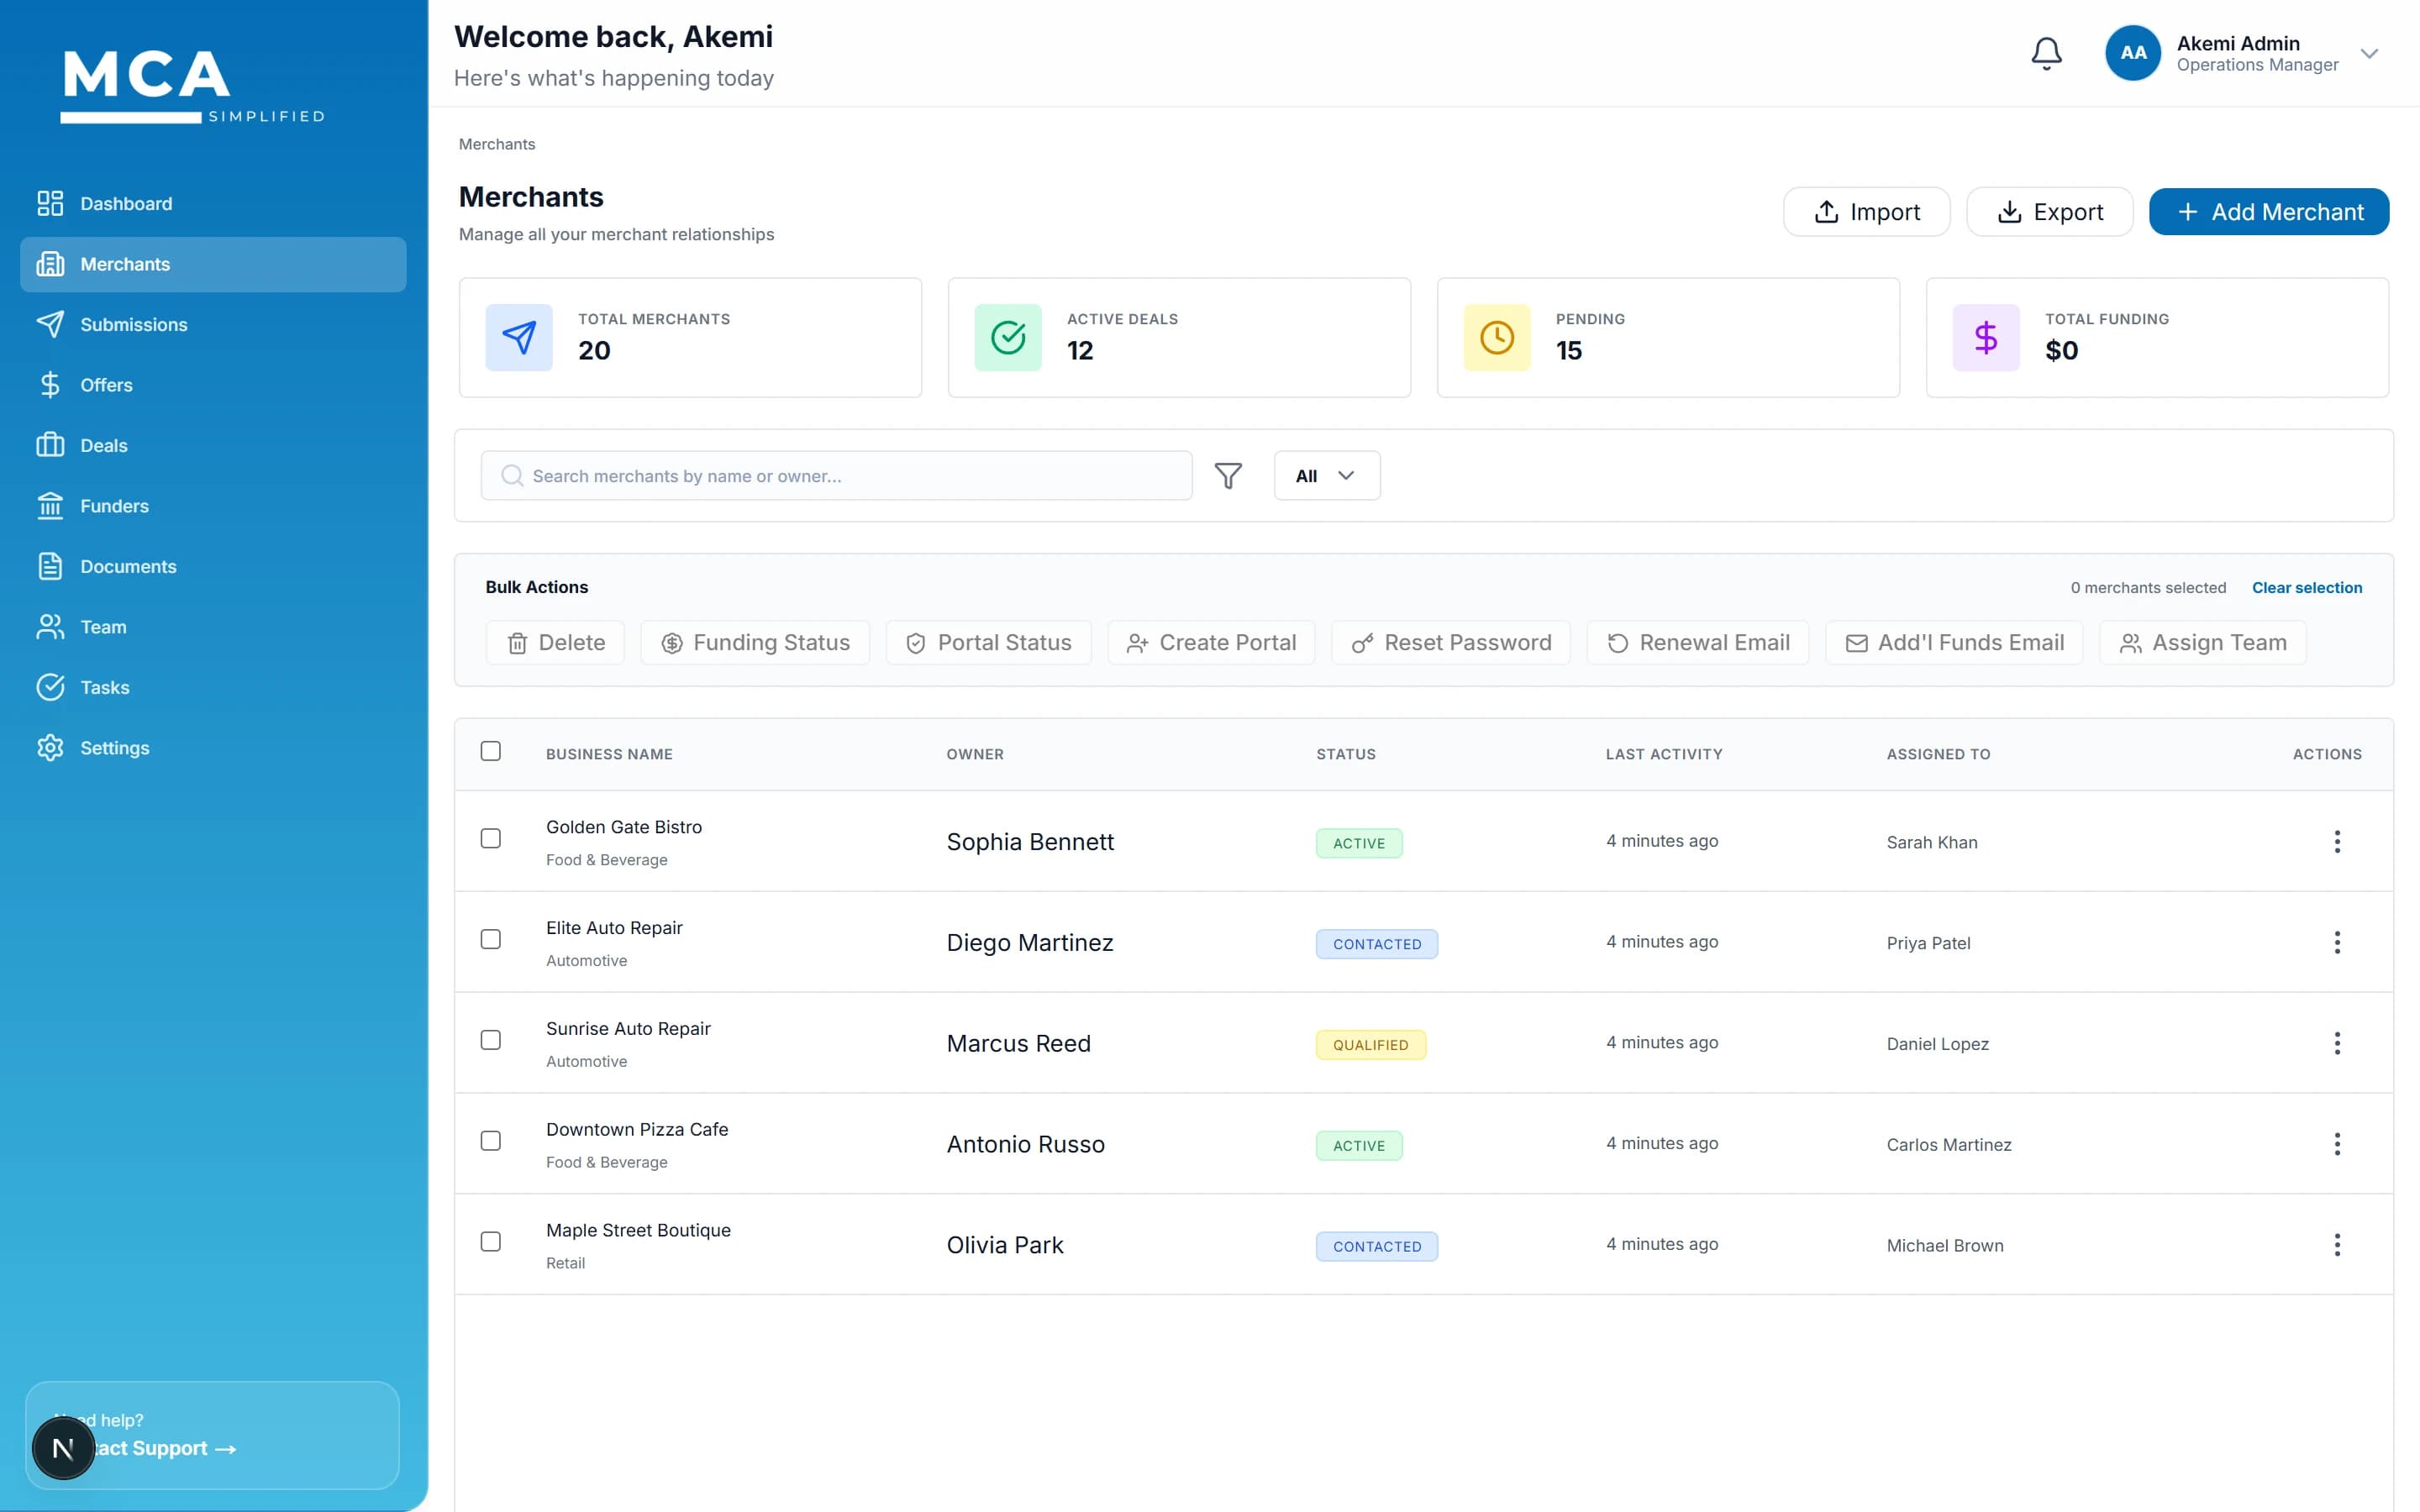Click the filter funnel icon
Viewport: 2420px width, 1512px height.
(x=1228, y=476)
